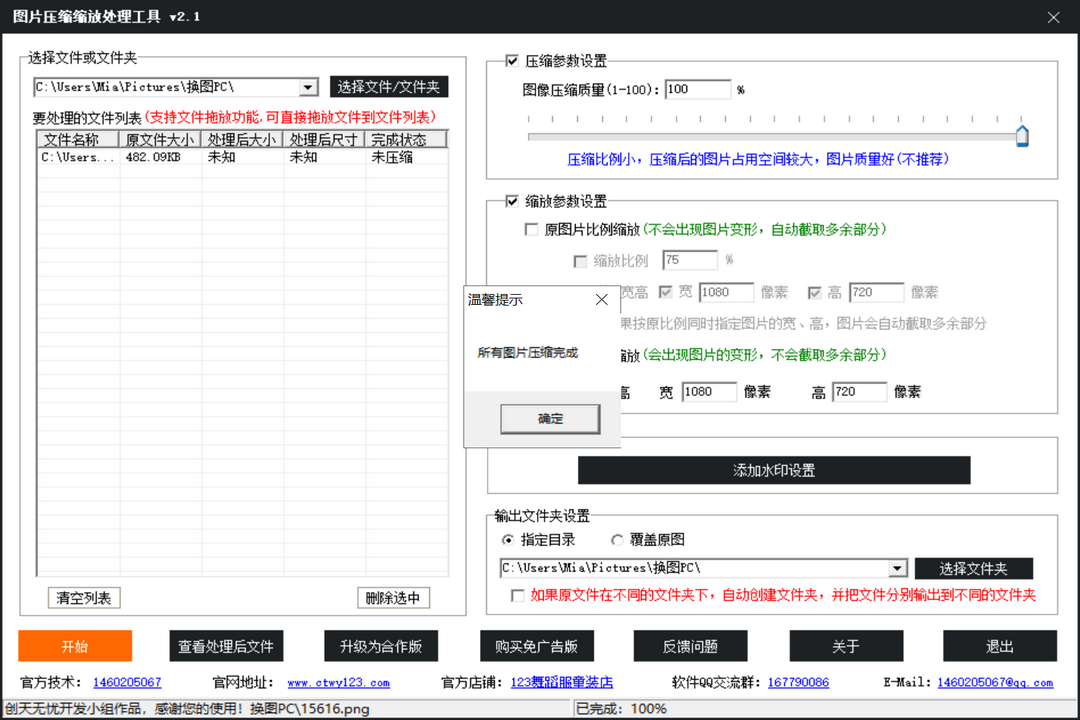The image size is (1080, 720).
Task: Click 升级为合作版 button
Action: pyautogui.click(x=381, y=646)
